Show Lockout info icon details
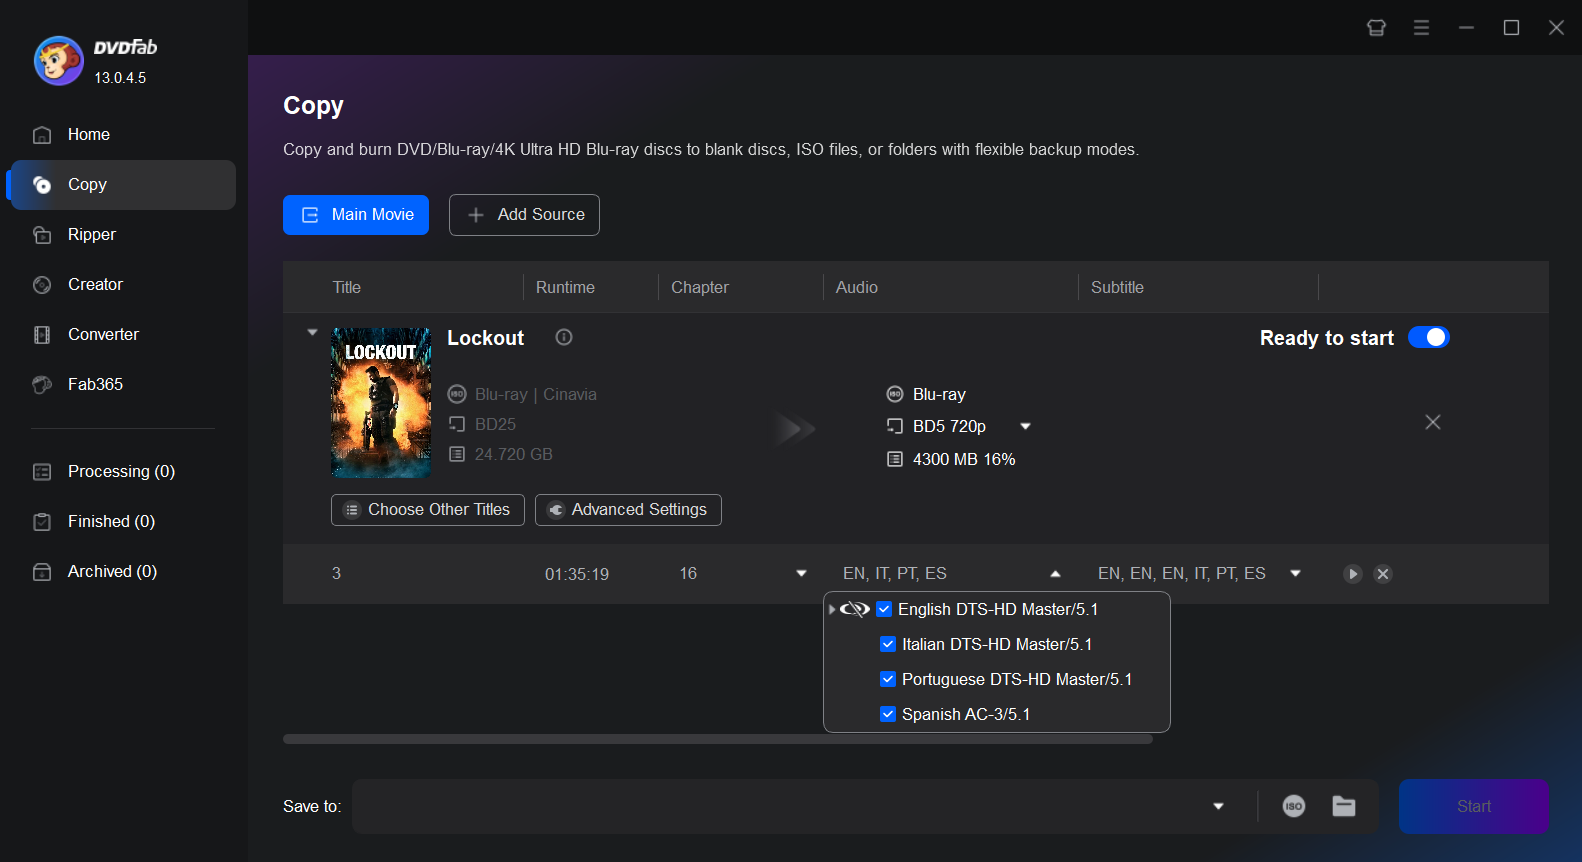The width and height of the screenshot is (1582, 862). click(564, 337)
